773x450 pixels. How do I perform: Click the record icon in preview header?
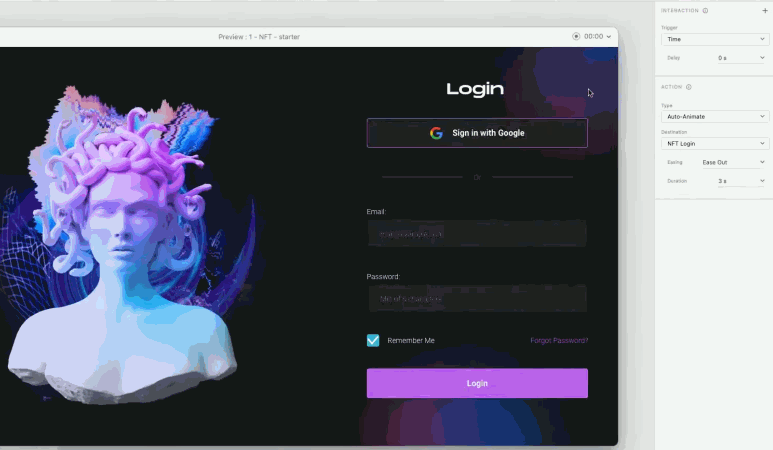pos(576,36)
